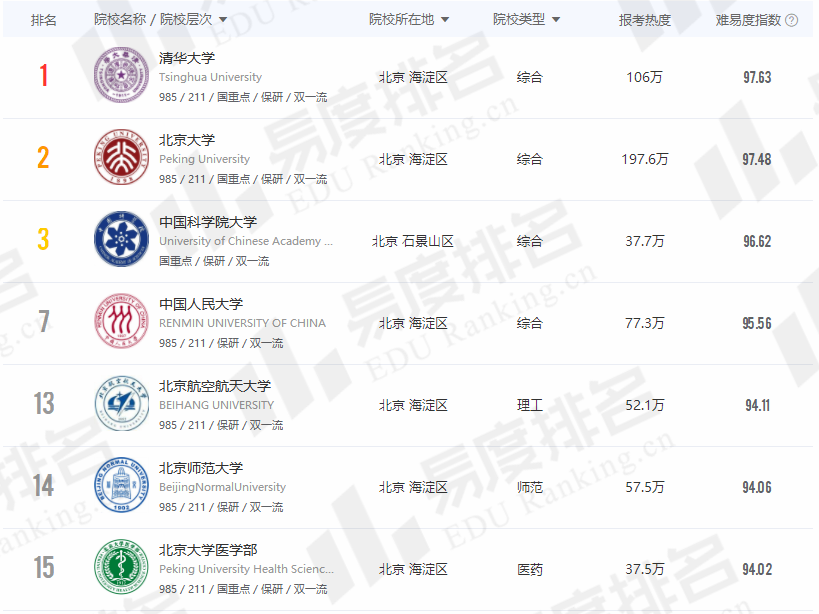
Task: Open the 北京大学 name link
Action: [187, 140]
